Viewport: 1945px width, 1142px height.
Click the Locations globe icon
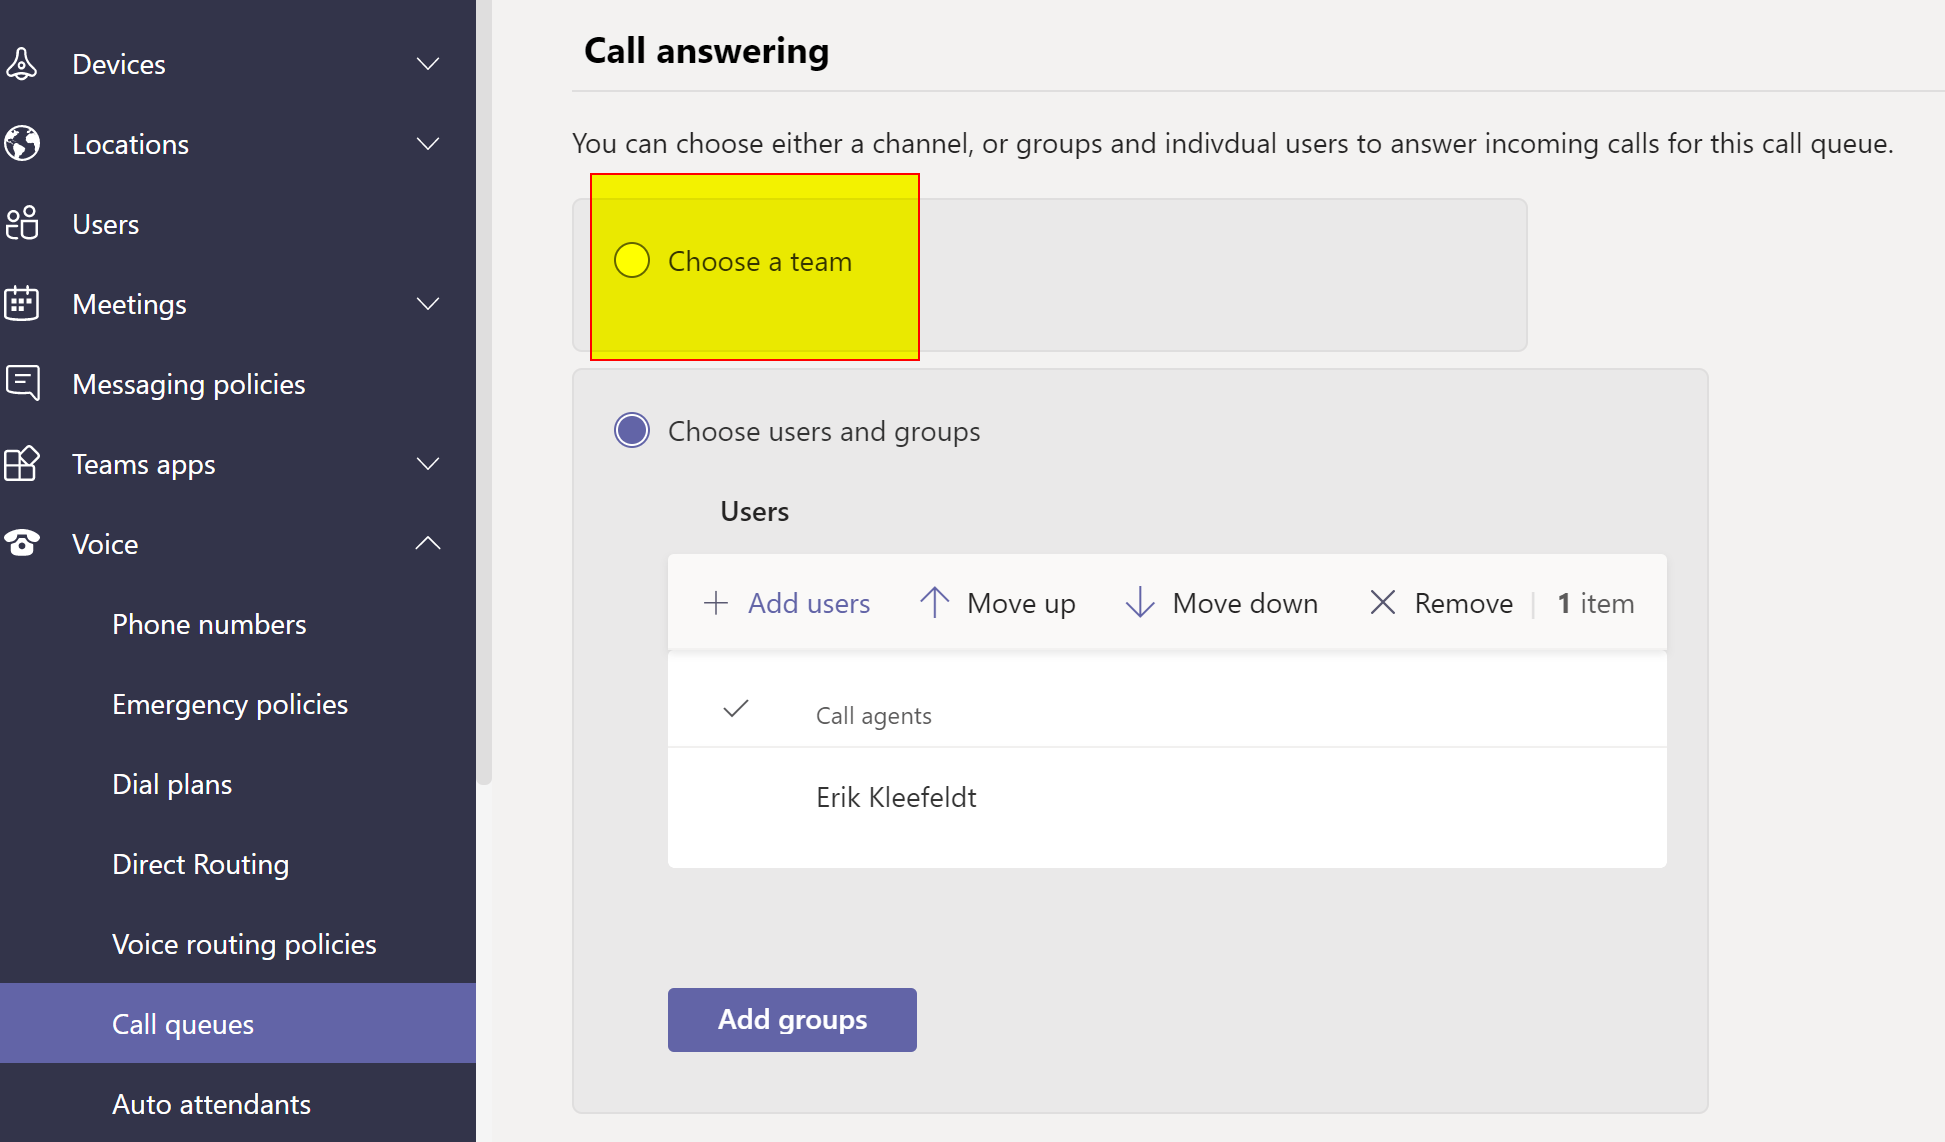(x=21, y=144)
